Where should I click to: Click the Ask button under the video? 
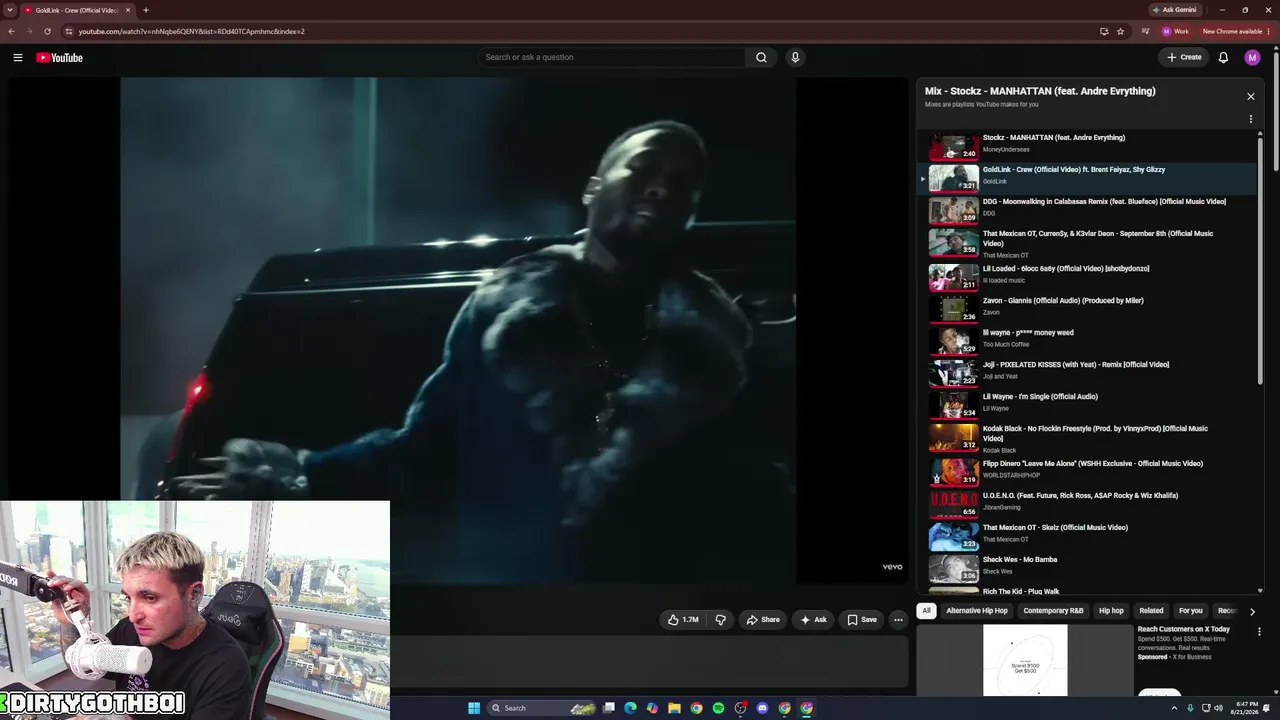click(x=813, y=620)
